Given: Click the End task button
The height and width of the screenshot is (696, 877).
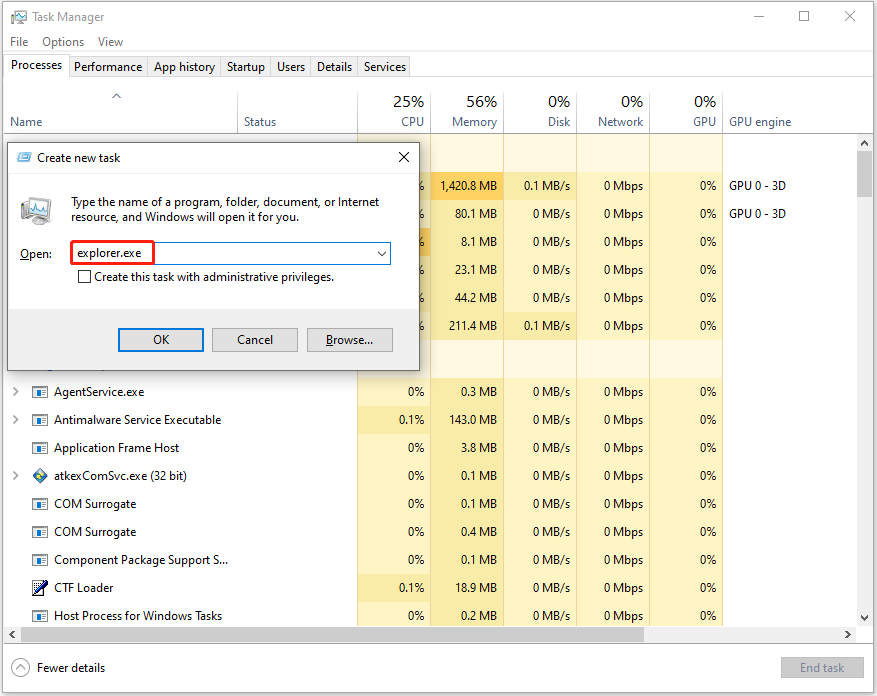Looking at the screenshot, I should [822, 667].
